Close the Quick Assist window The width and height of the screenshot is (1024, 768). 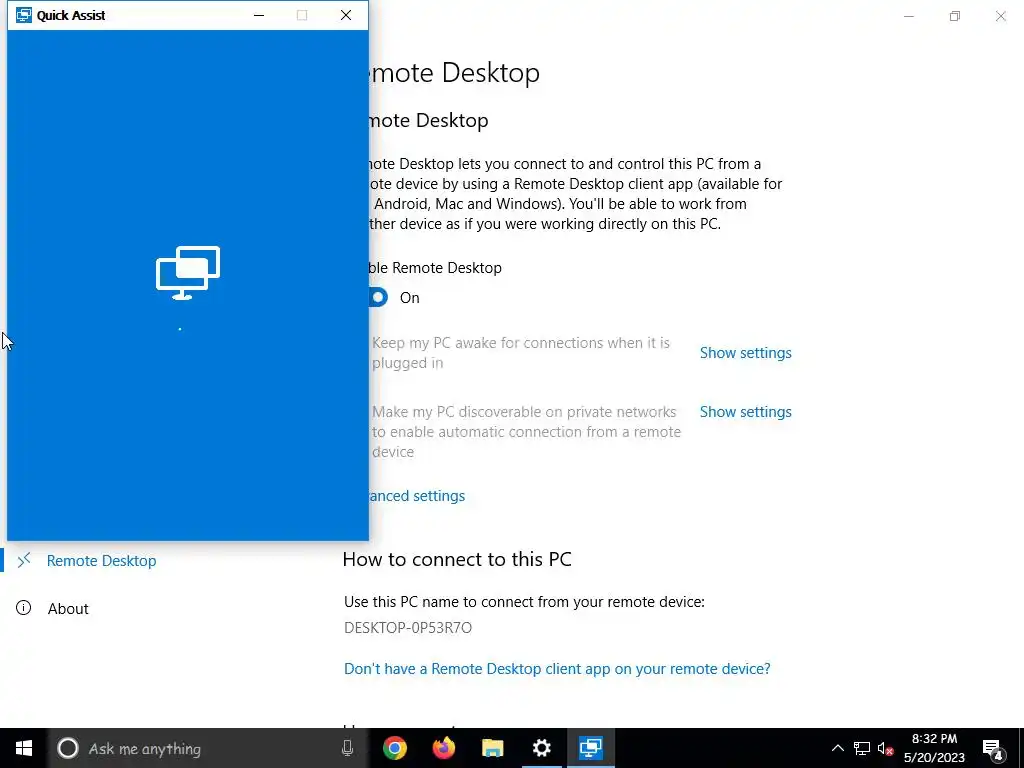tap(346, 15)
